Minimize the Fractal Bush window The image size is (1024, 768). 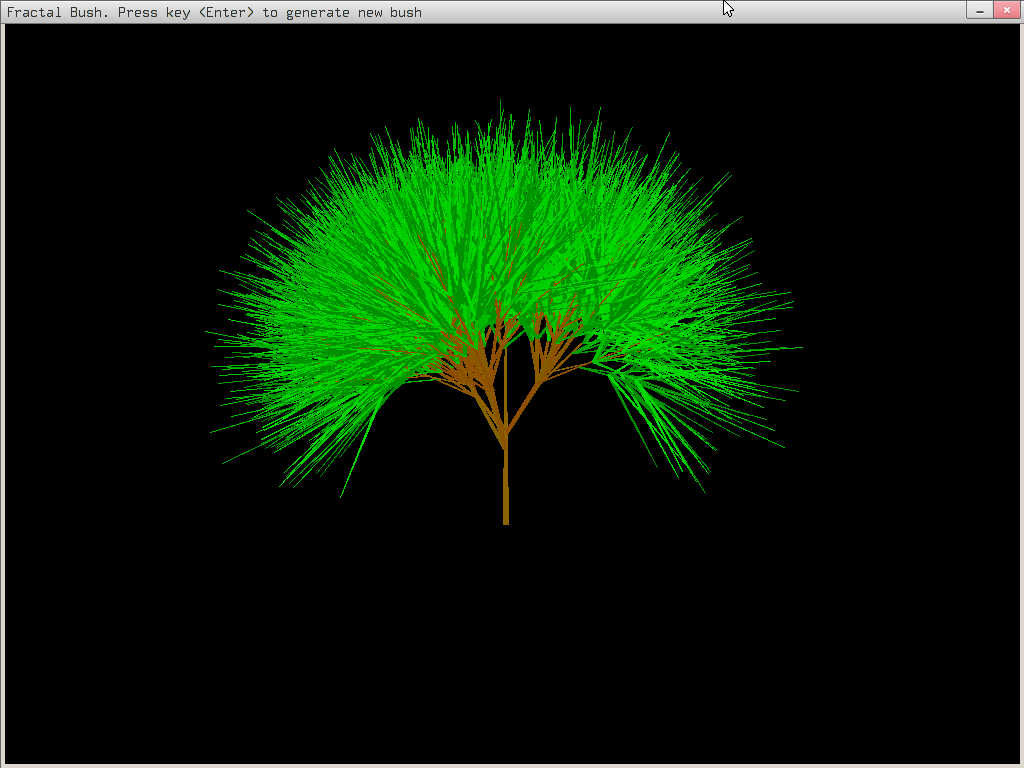point(979,10)
